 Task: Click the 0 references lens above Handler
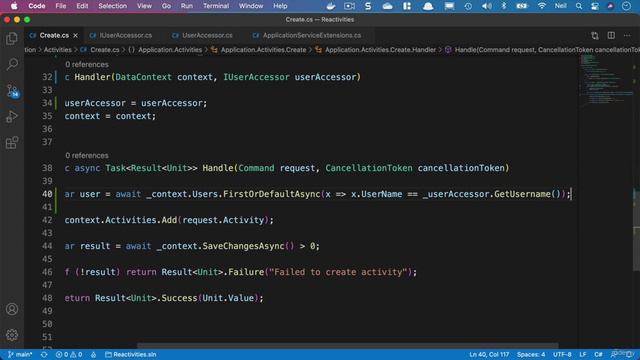click(87, 64)
